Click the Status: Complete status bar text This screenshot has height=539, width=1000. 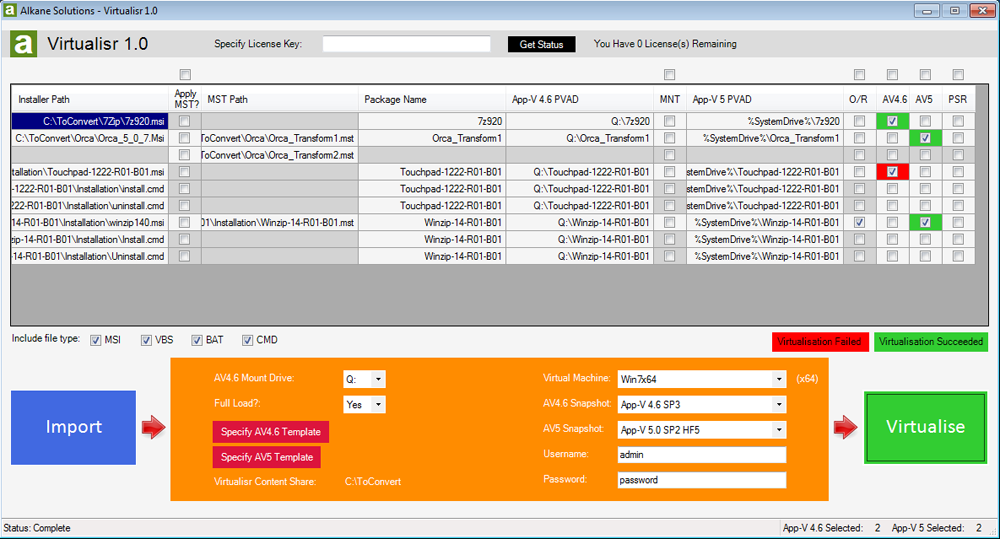coord(37,528)
